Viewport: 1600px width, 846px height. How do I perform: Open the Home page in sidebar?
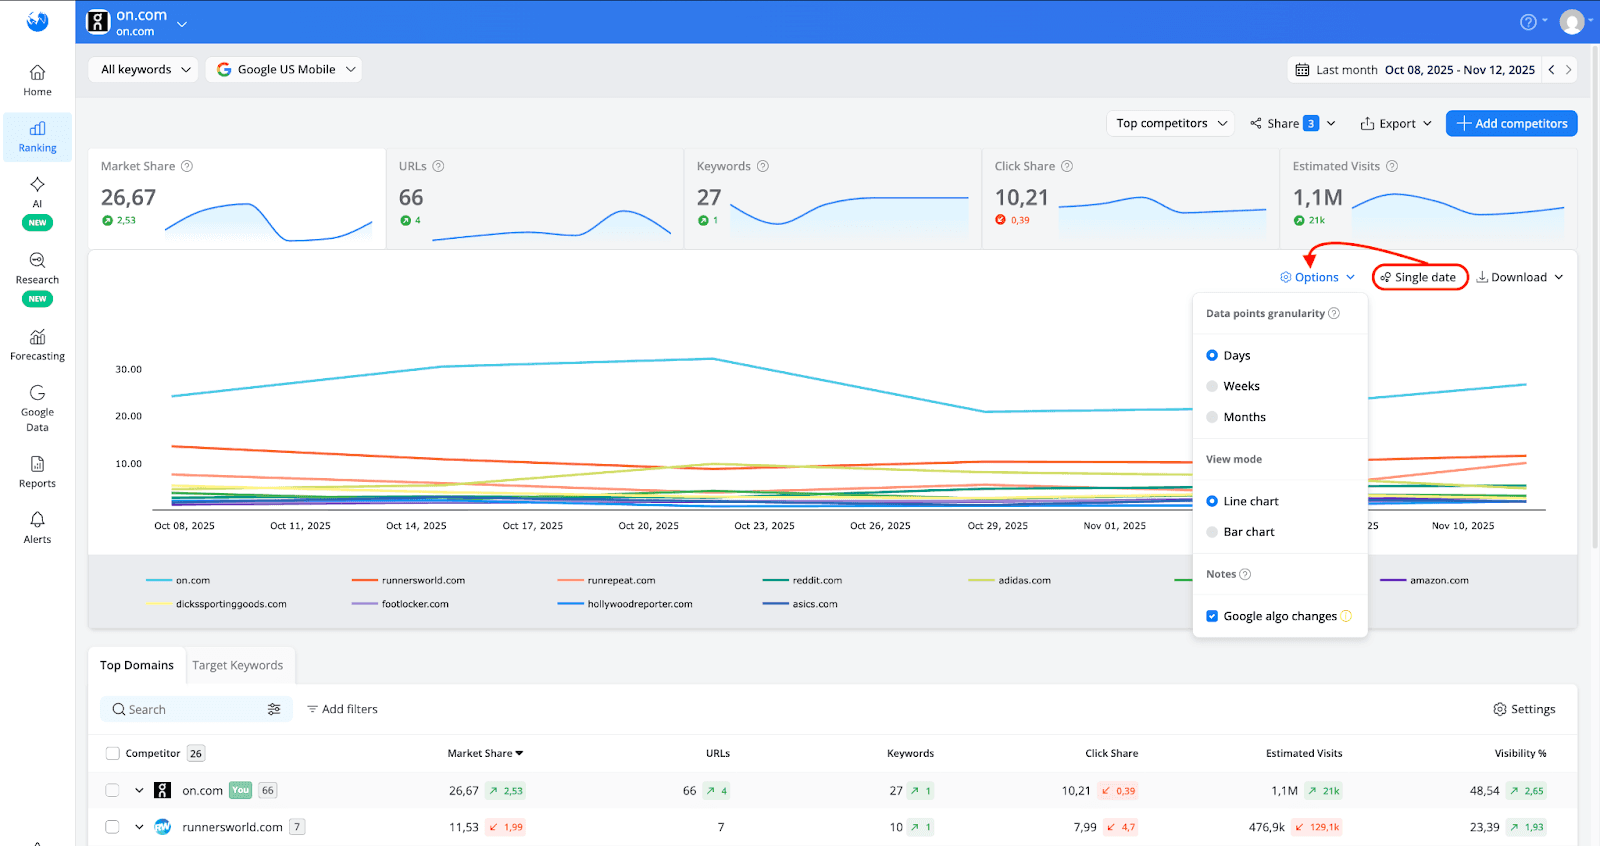pyautogui.click(x=37, y=81)
